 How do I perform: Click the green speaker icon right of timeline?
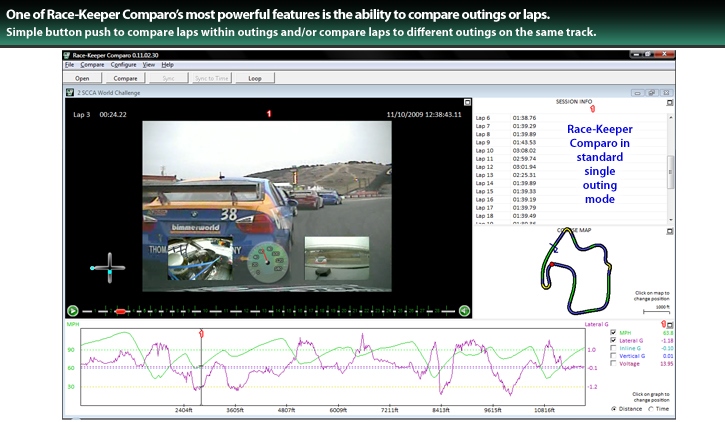tap(464, 311)
